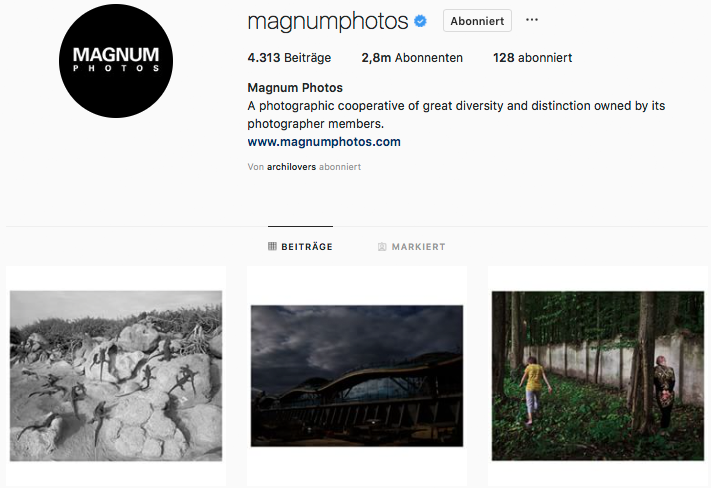Click the grid icon beside Beiträge

click(272, 246)
